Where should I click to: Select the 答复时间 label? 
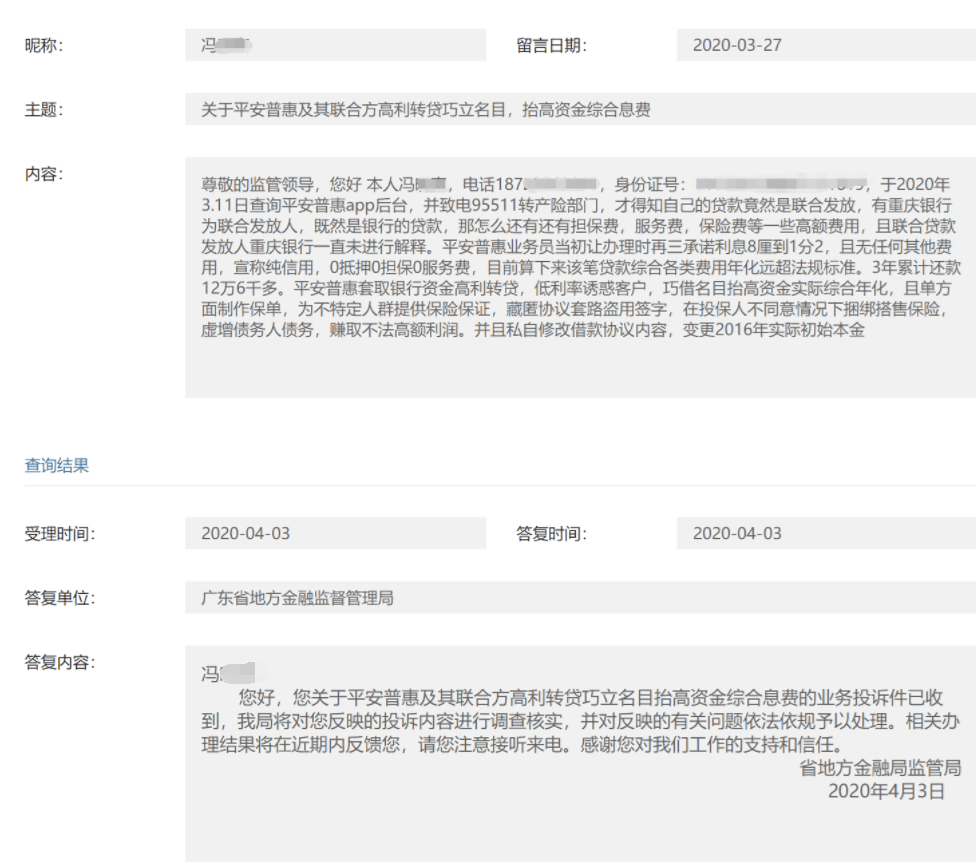[551, 533]
